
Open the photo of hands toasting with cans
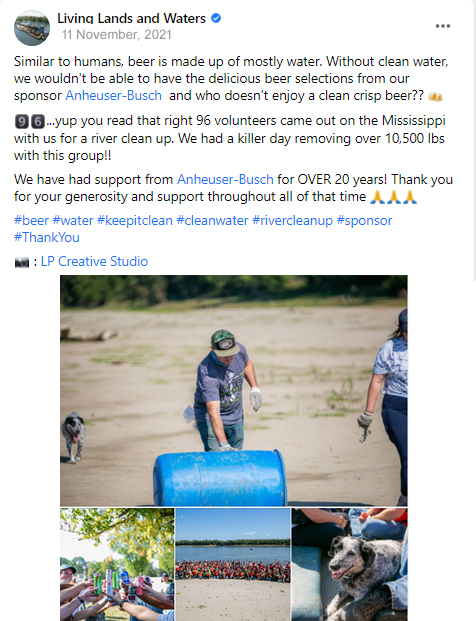click(x=117, y=564)
